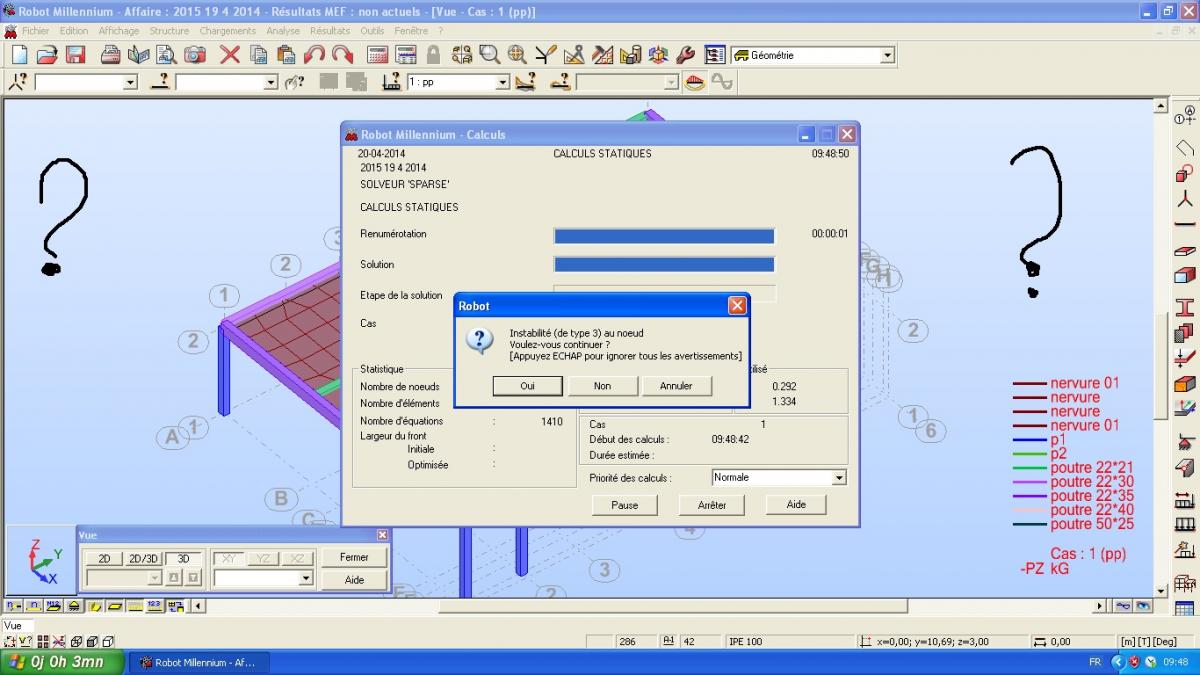Switch view to 2D/3D in Vue panel
This screenshot has height=675, width=1200.
144,558
